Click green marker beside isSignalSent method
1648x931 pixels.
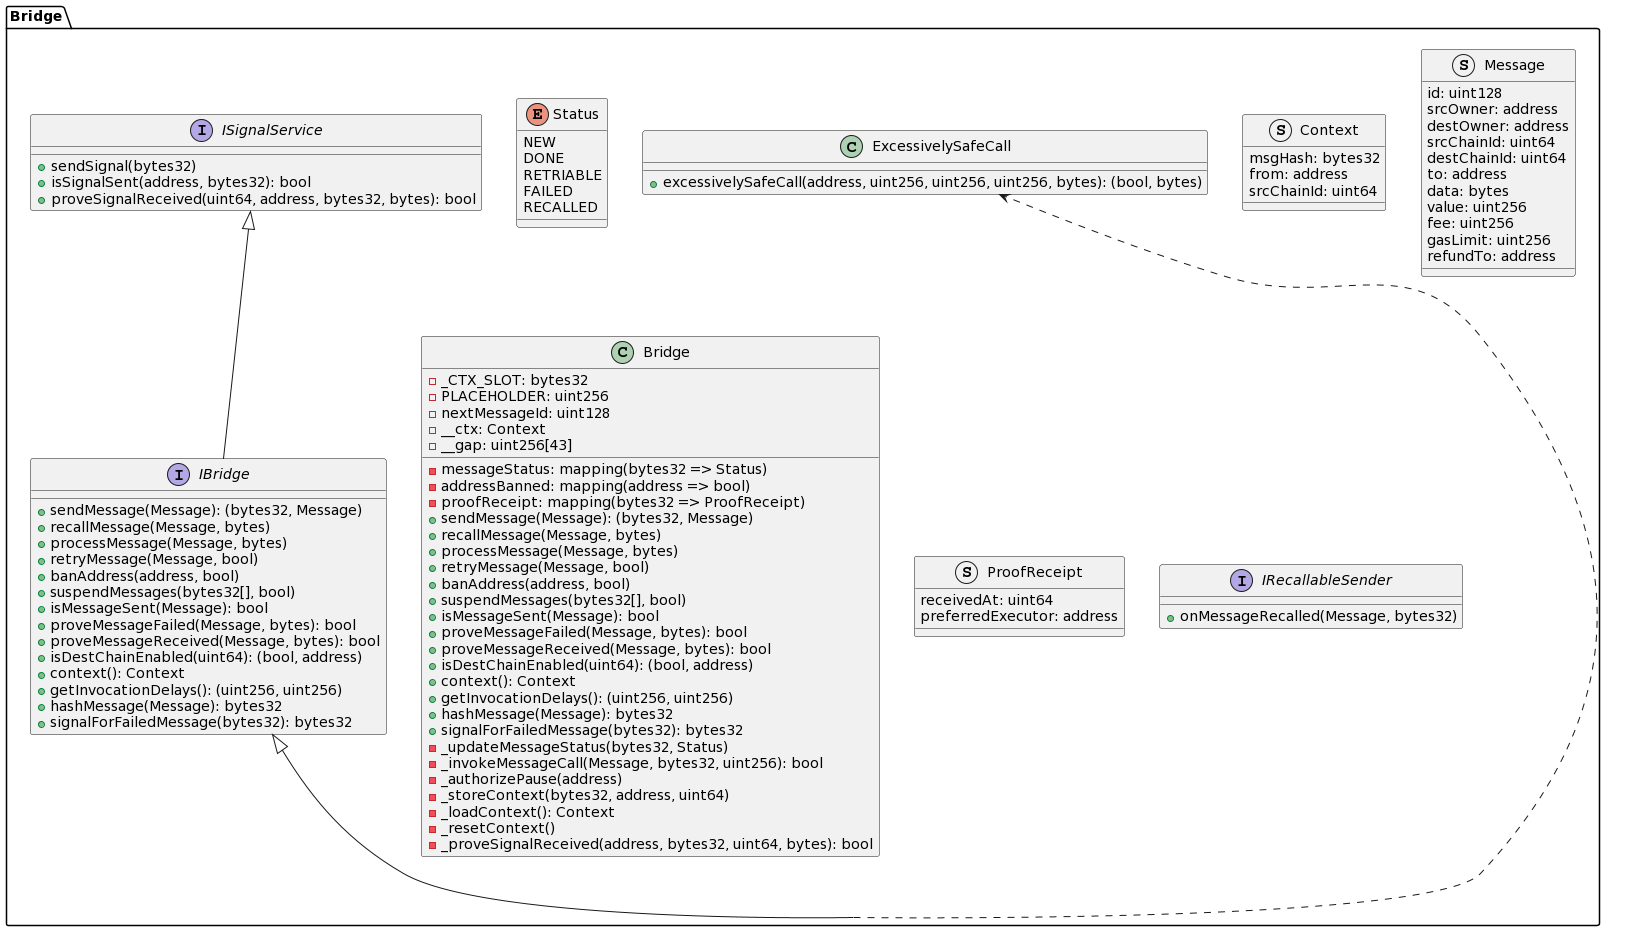(x=42, y=183)
